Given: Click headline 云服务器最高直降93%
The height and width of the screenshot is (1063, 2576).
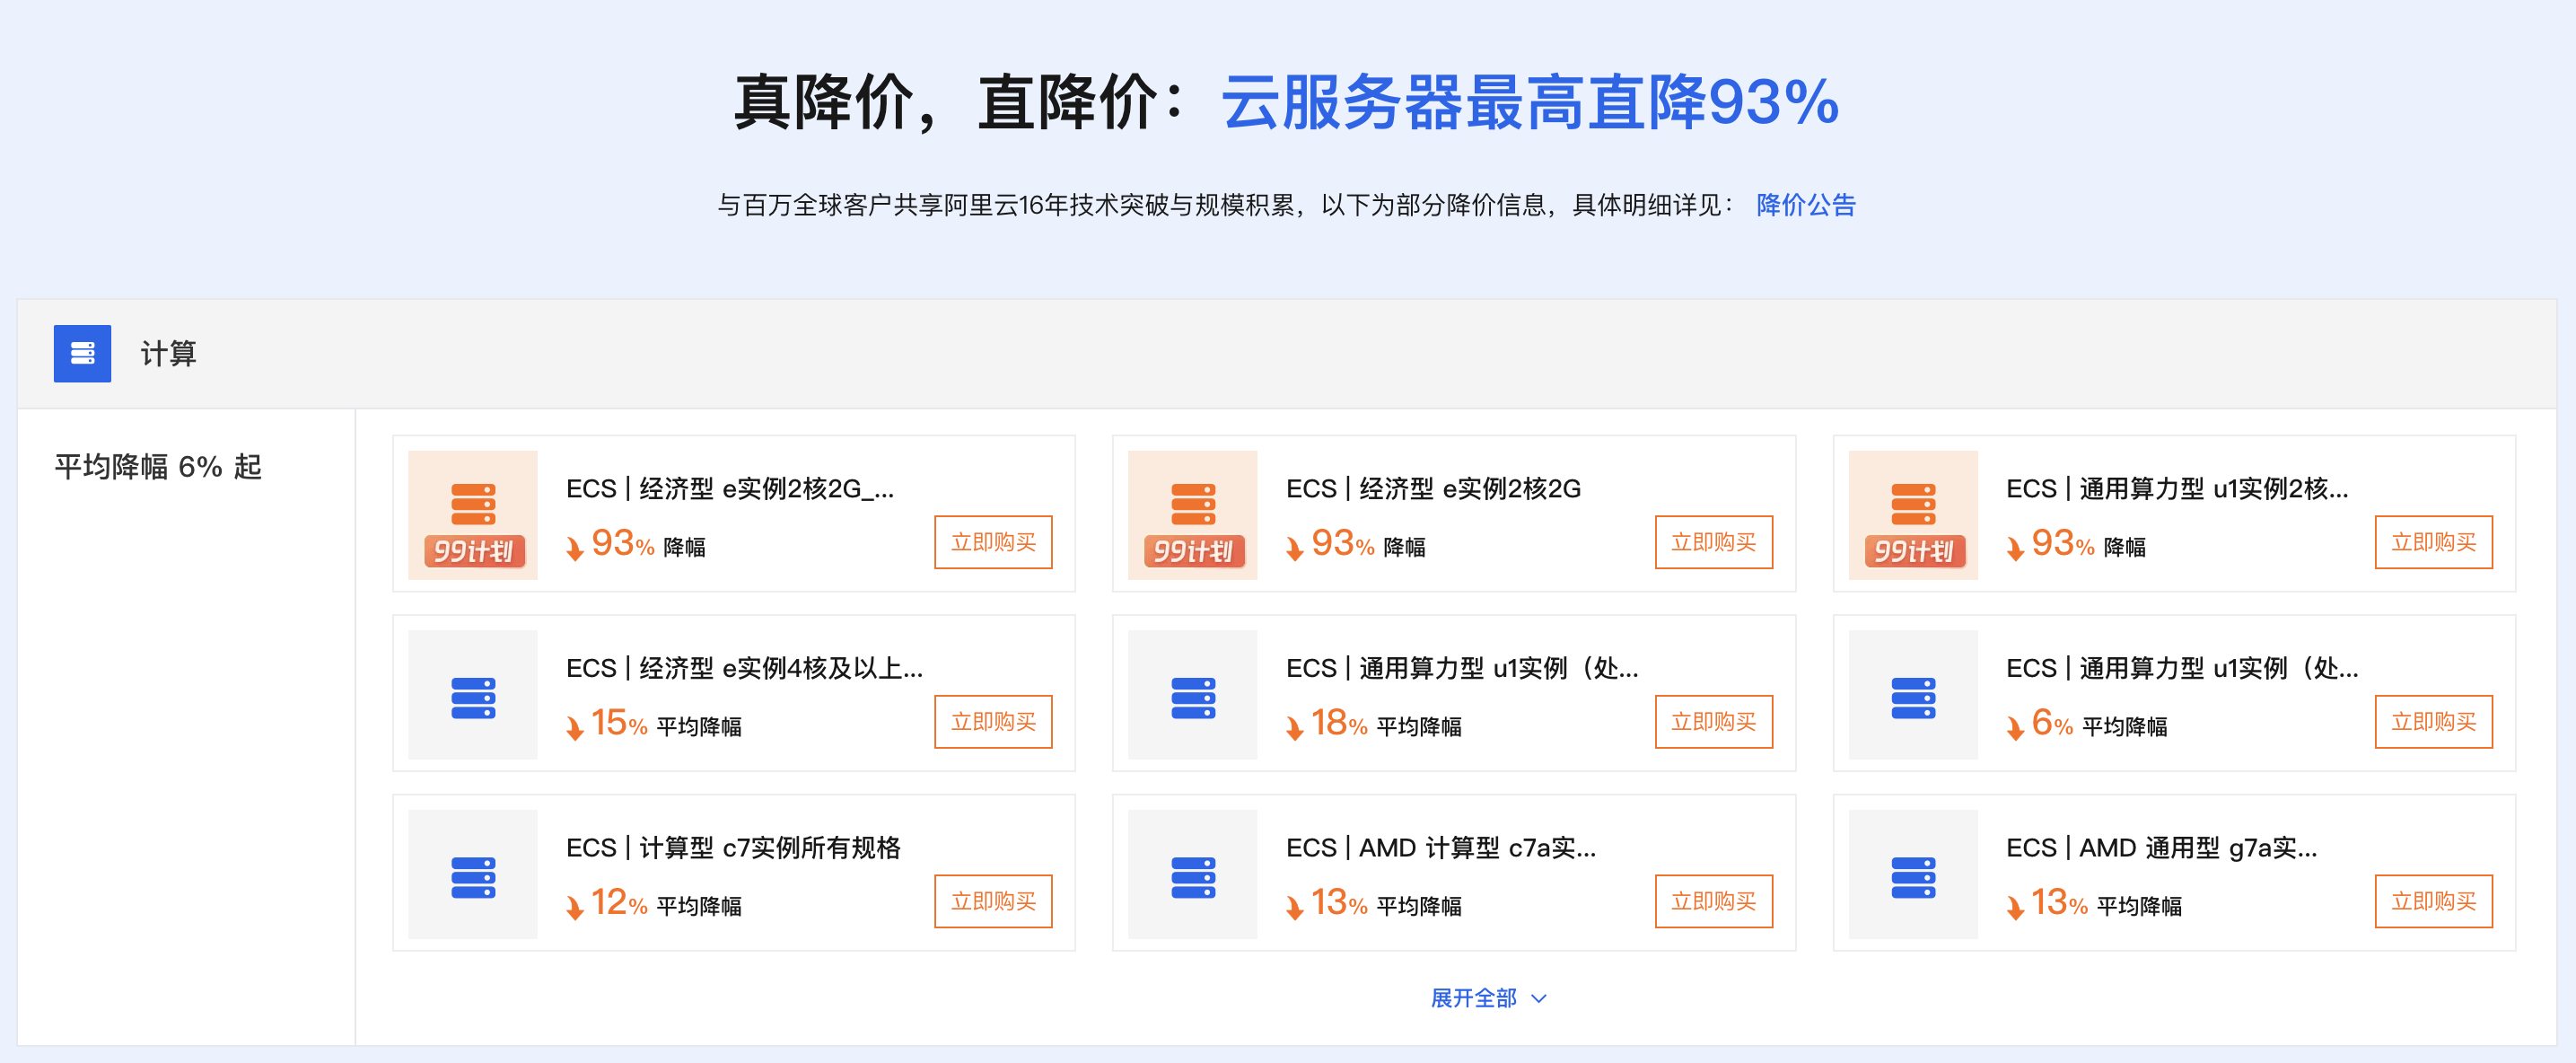Looking at the screenshot, I should [x=1530, y=102].
